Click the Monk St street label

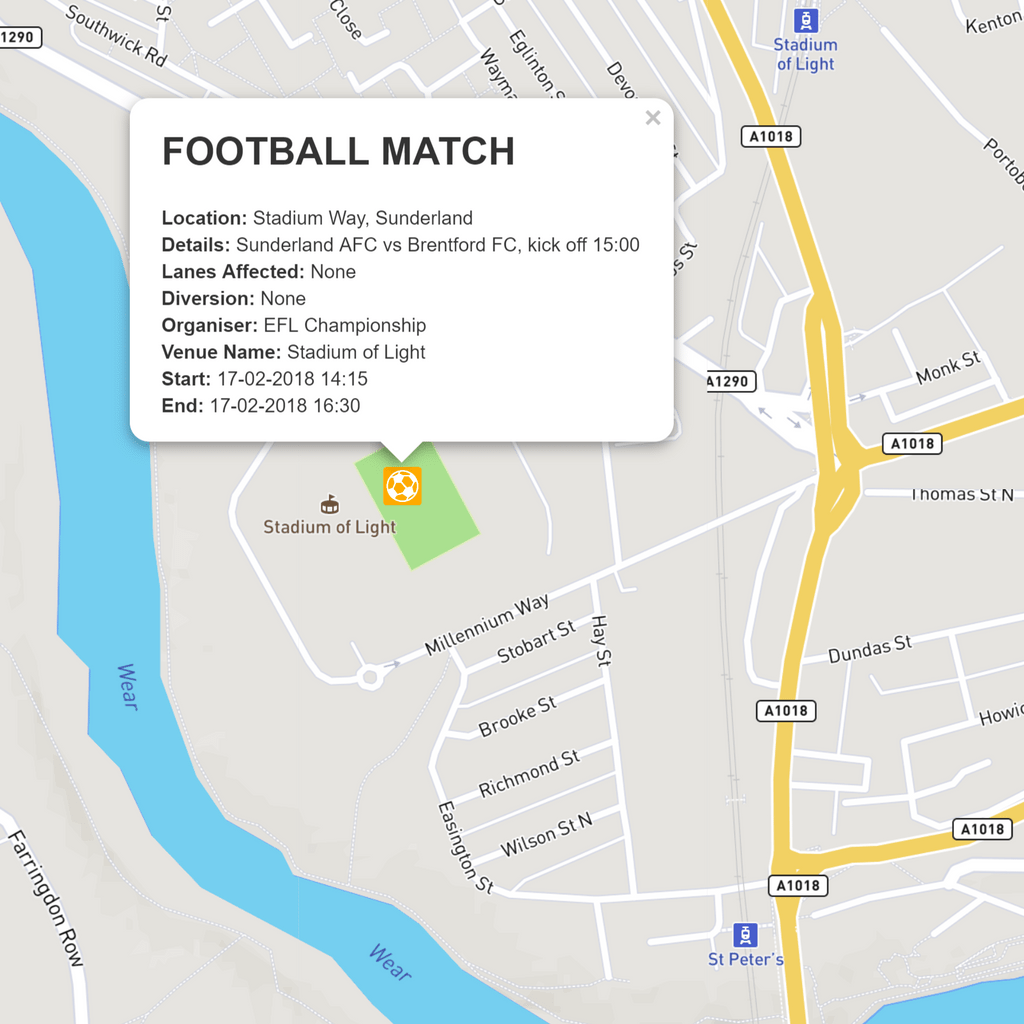coord(948,368)
